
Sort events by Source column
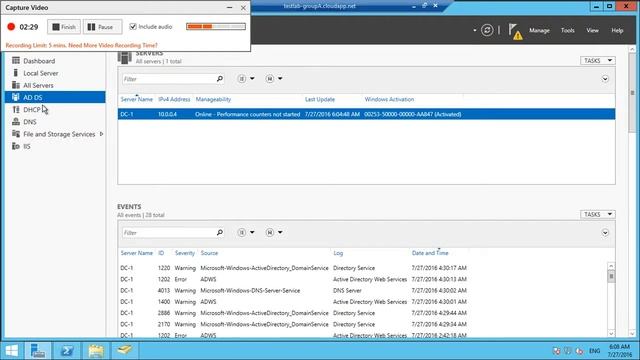[209, 253]
